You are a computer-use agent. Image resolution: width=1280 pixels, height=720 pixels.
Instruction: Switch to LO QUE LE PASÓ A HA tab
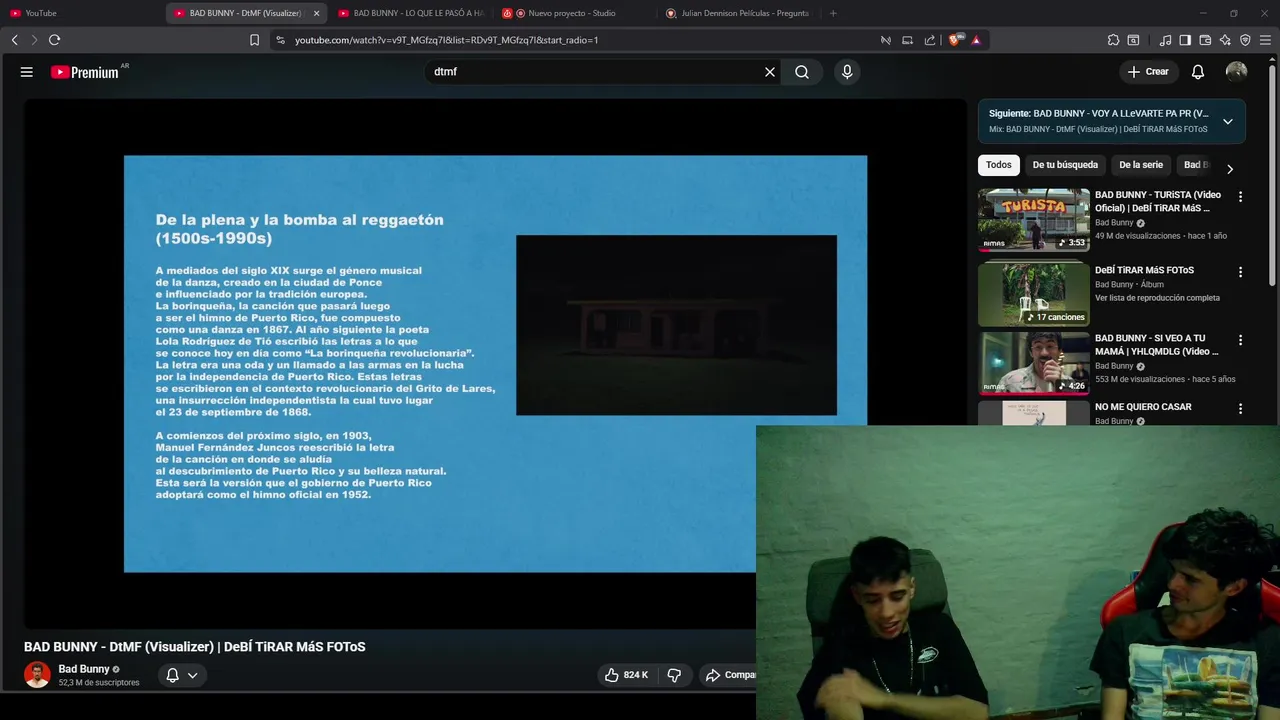410,13
